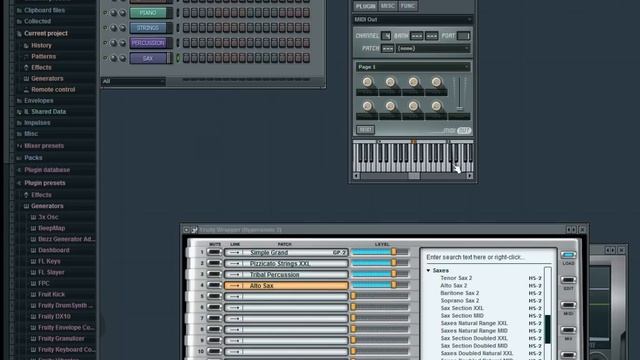The height and width of the screenshot is (360, 640).
Task: Open the MIDI Out plugin dropdown
Action: (x=413, y=20)
